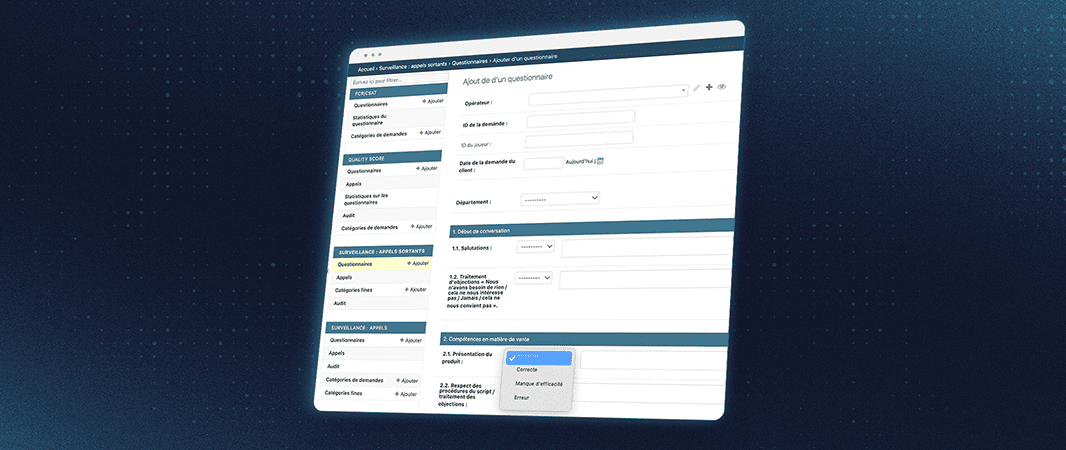Click Ajouter beside Quality Score Questionnaires
Screen dimensions: 1066x450
427,169
